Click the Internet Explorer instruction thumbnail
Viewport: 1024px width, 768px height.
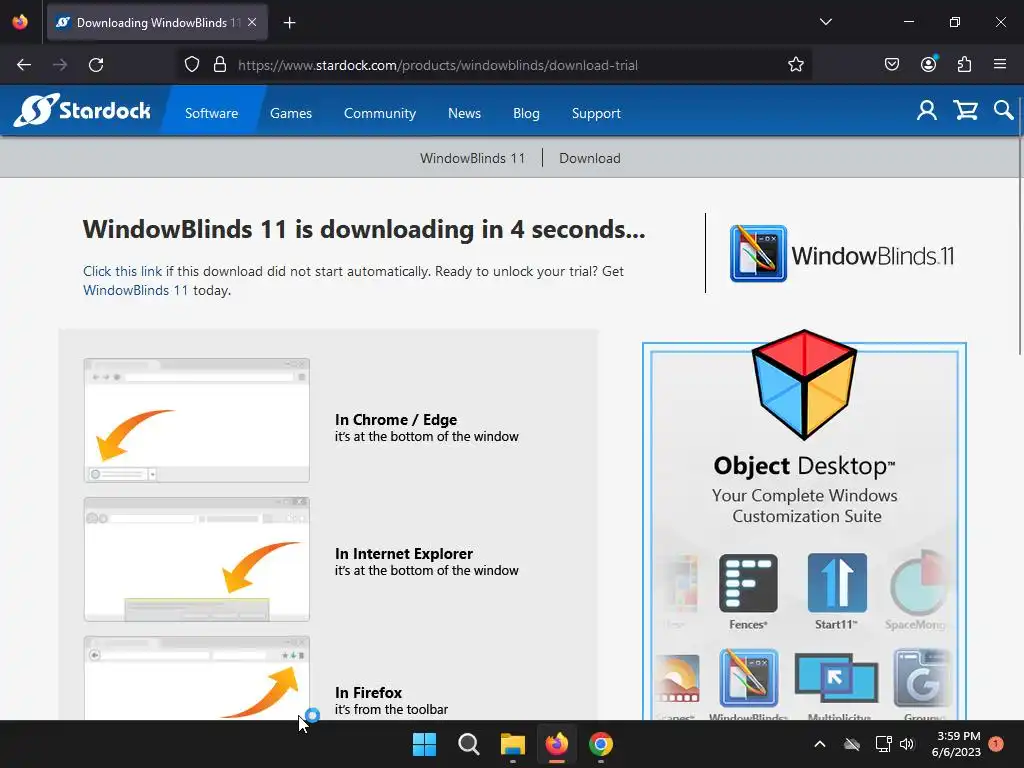(x=197, y=559)
